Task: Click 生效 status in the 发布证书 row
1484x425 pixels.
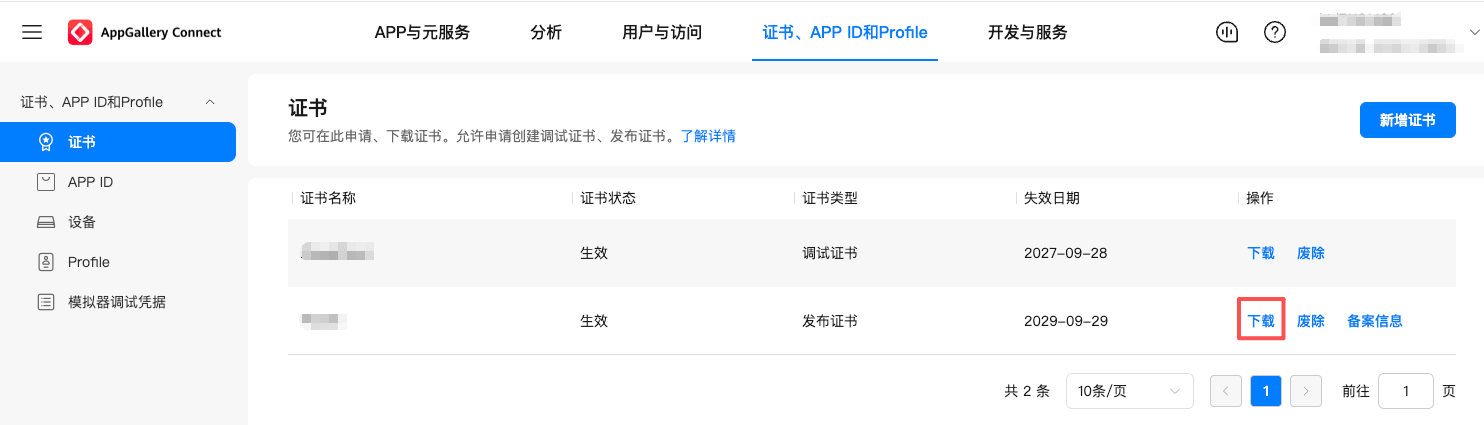Action: coord(594,321)
